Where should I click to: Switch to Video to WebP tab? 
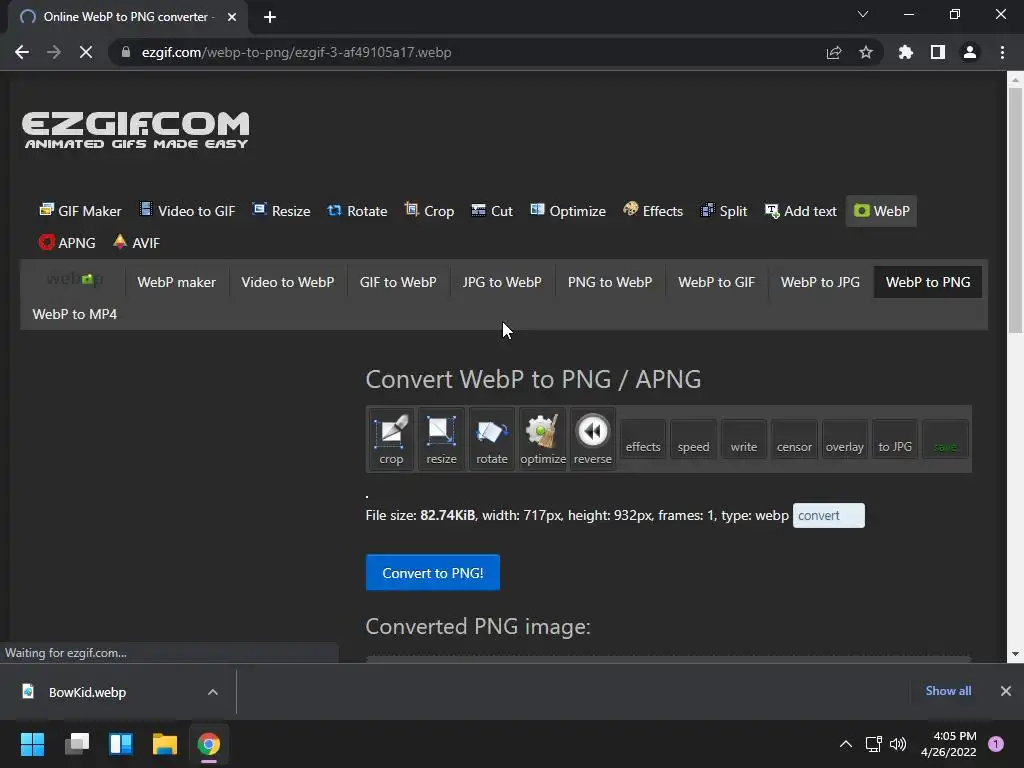[x=287, y=282]
